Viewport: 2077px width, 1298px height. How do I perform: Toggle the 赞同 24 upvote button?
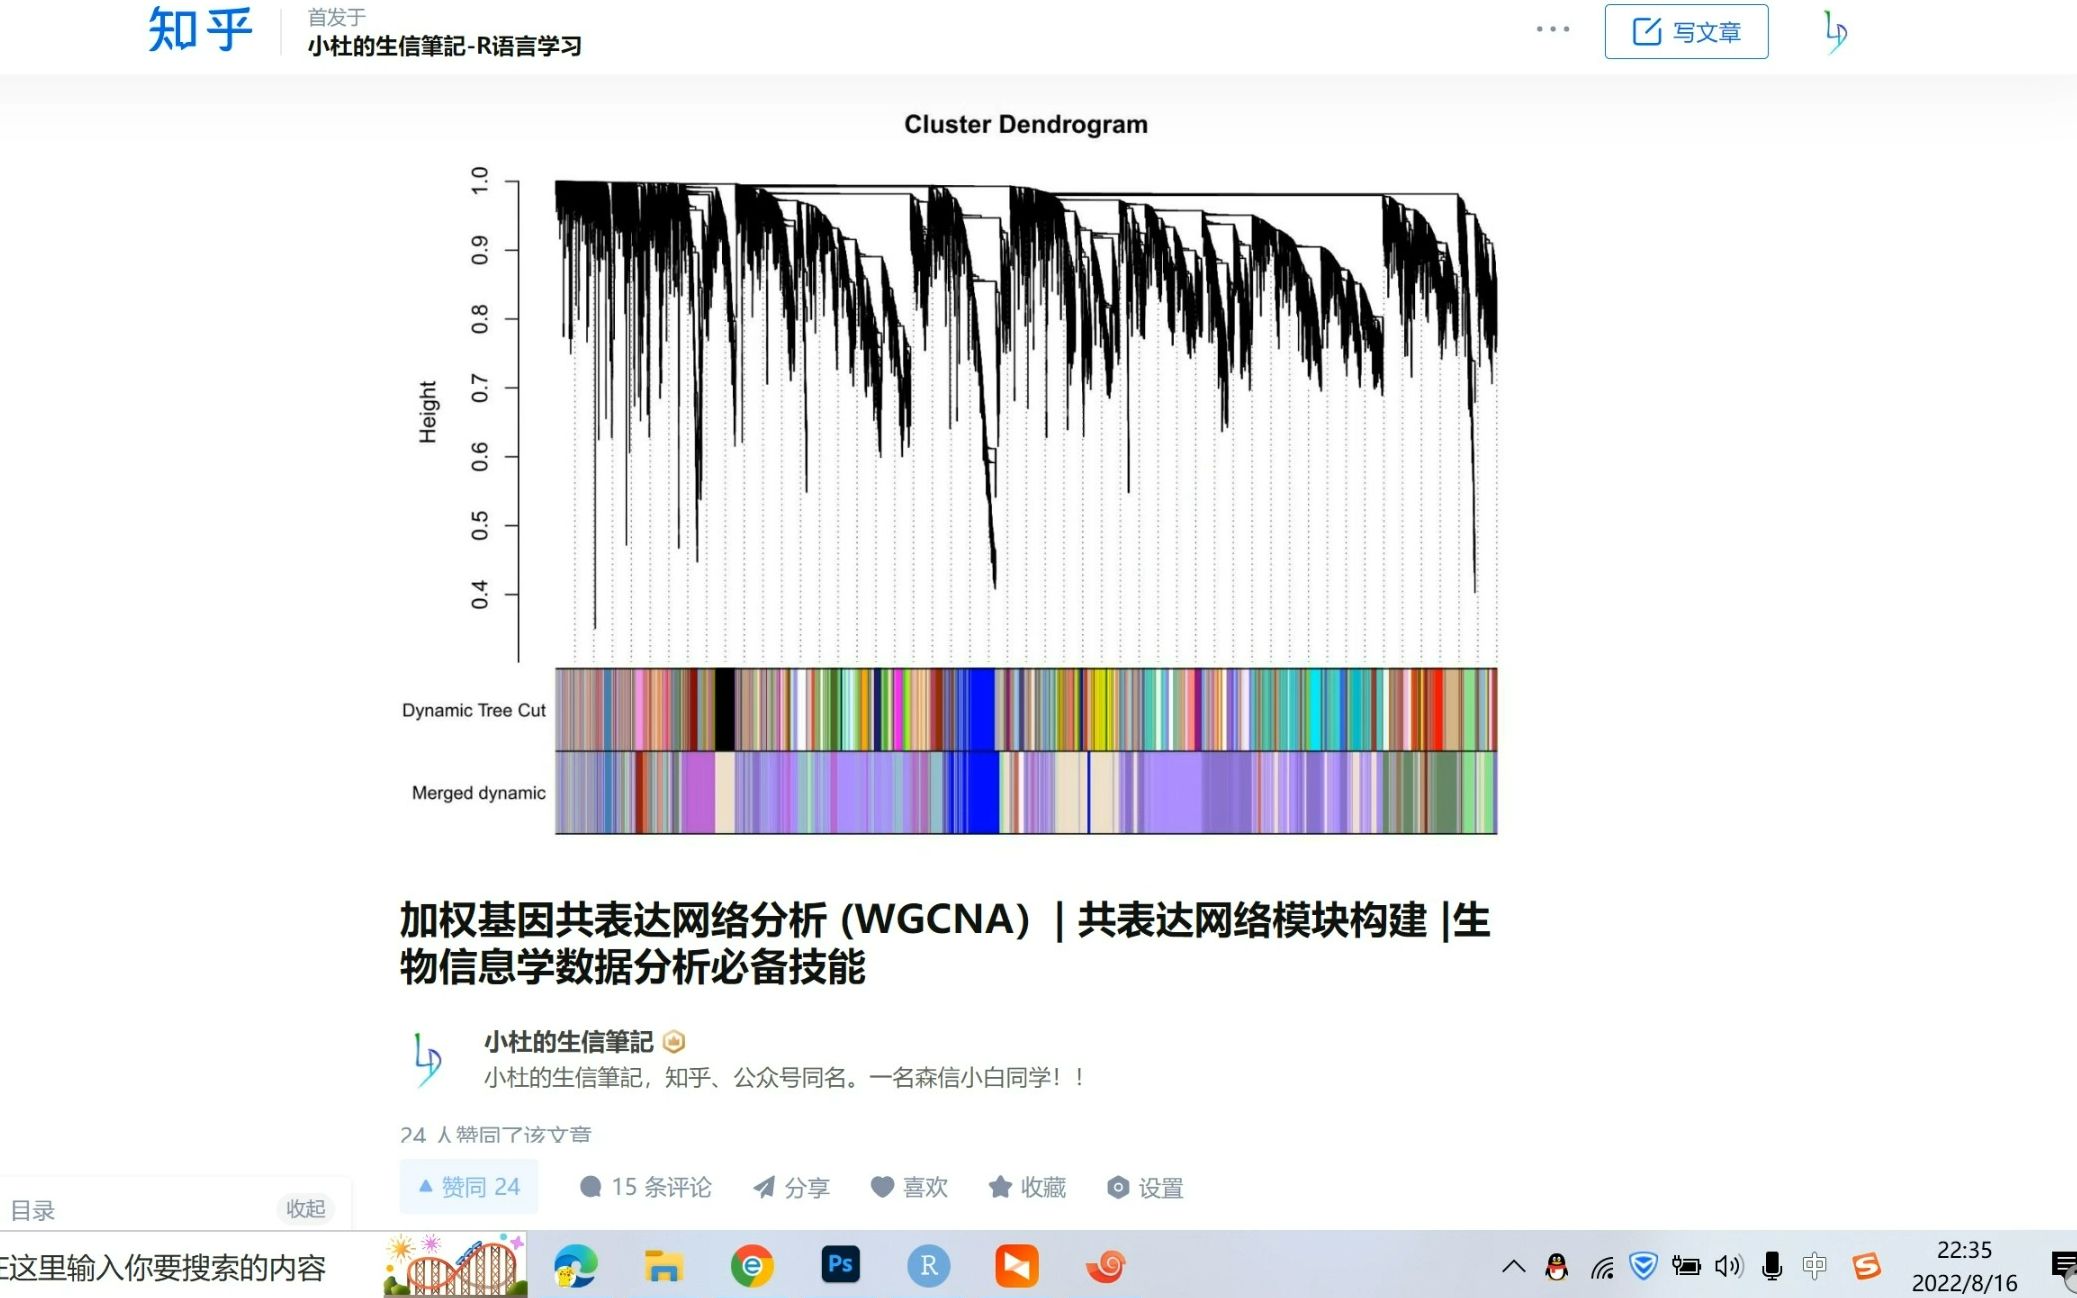coord(469,1187)
